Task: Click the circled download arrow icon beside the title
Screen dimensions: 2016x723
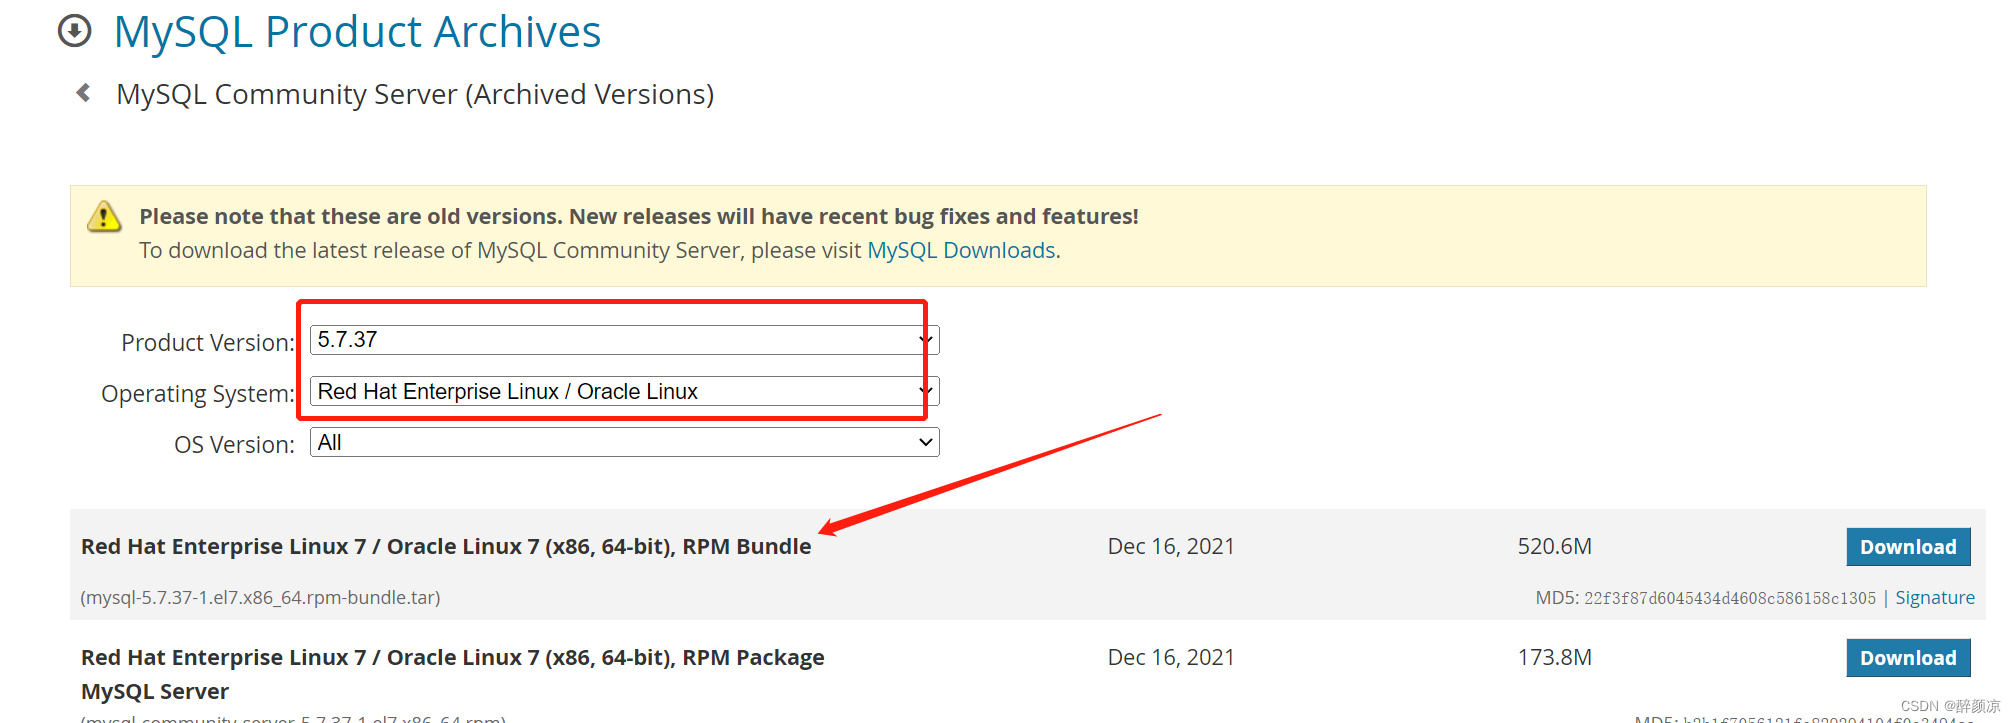Action: point(75,31)
